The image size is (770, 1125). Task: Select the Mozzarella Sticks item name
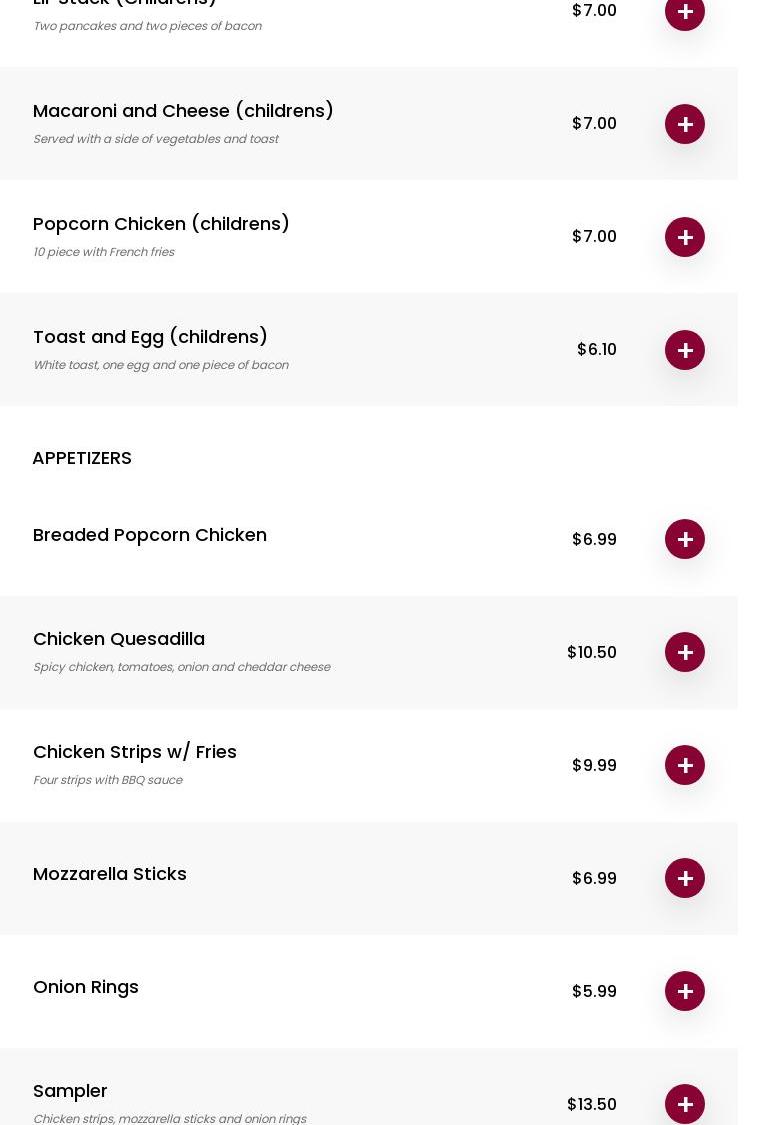click(x=110, y=874)
